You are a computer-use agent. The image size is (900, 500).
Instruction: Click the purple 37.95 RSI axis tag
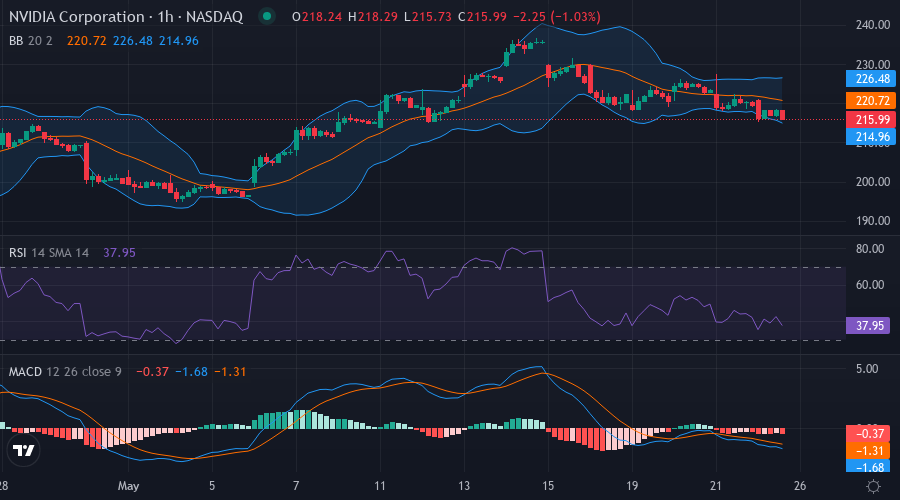[868, 325]
